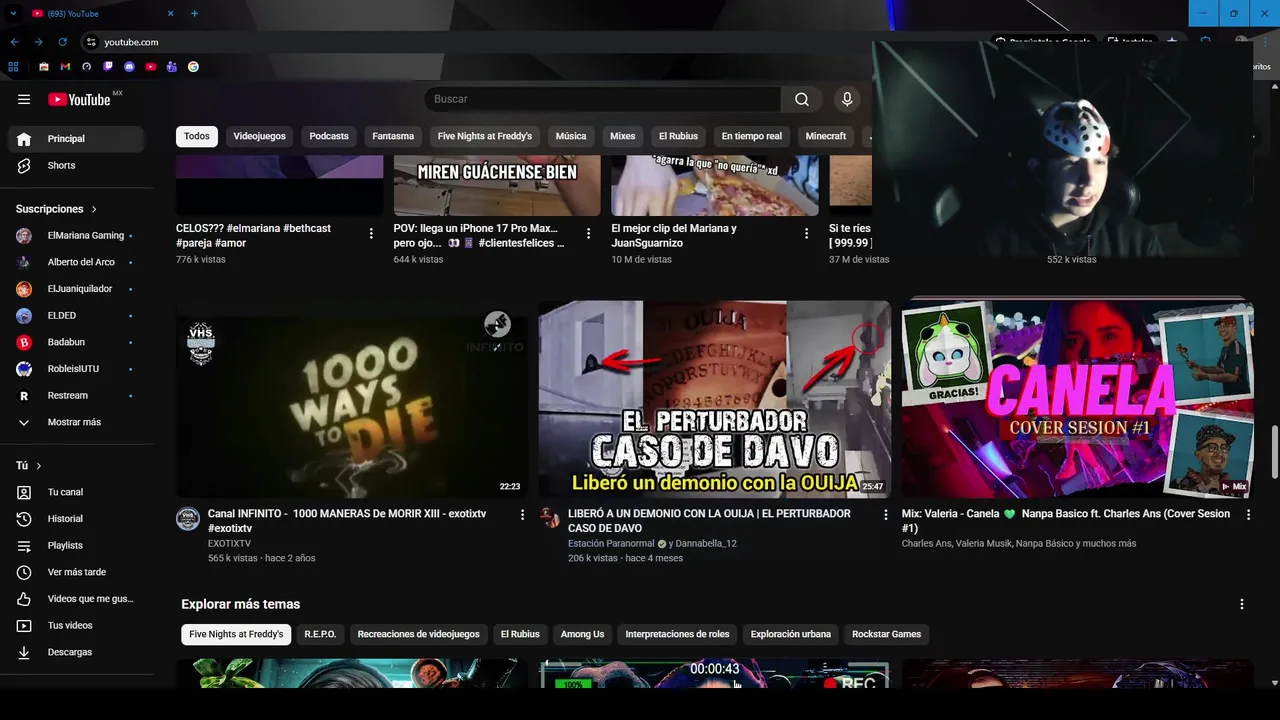Select the Música filter chip
This screenshot has height=720, width=1280.
571,136
